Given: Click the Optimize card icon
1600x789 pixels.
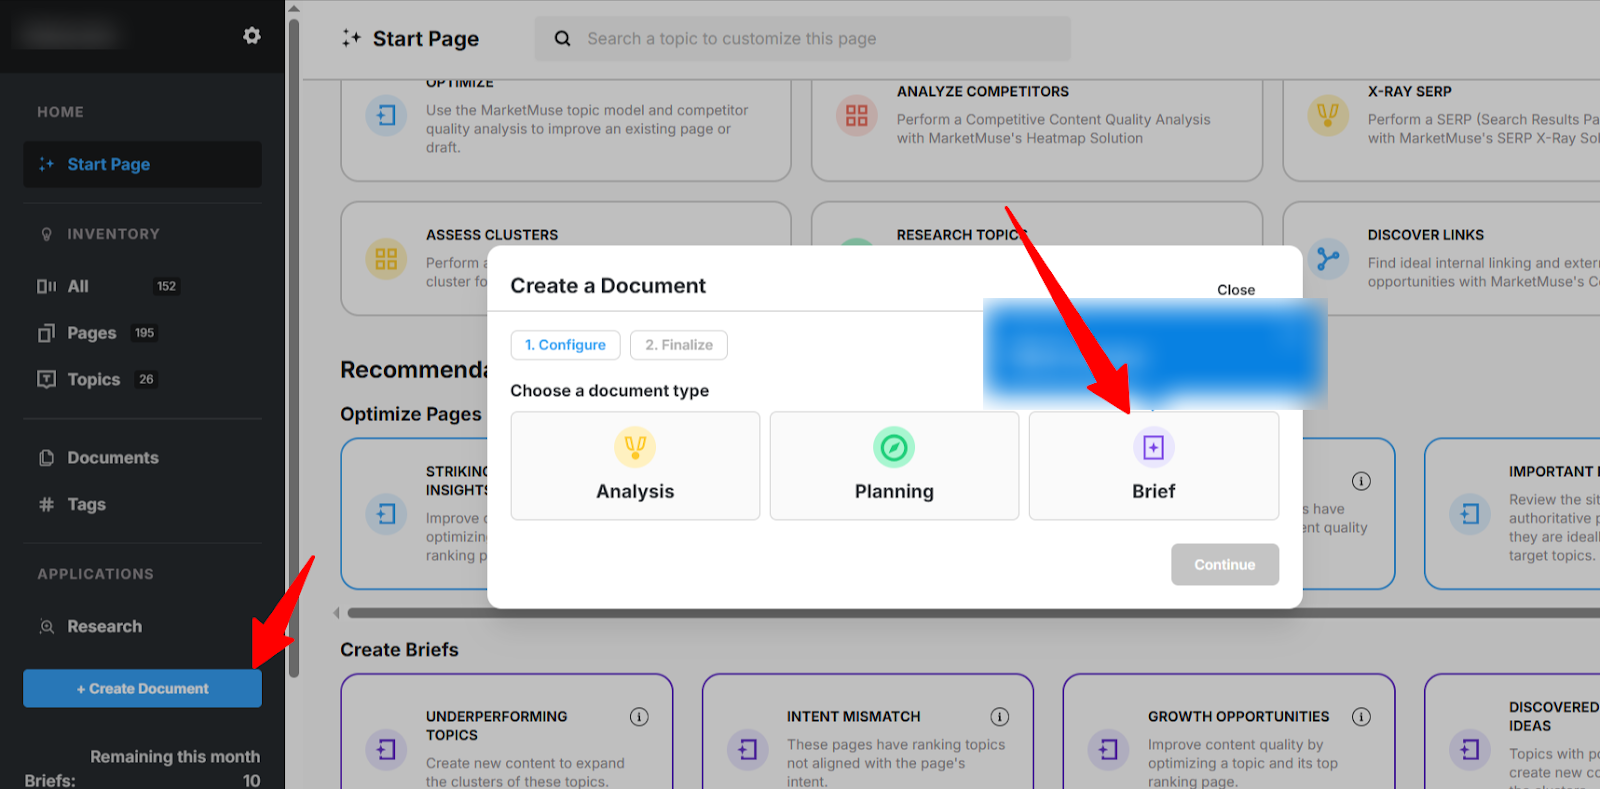Looking at the screenshot, I should point(386,116).
